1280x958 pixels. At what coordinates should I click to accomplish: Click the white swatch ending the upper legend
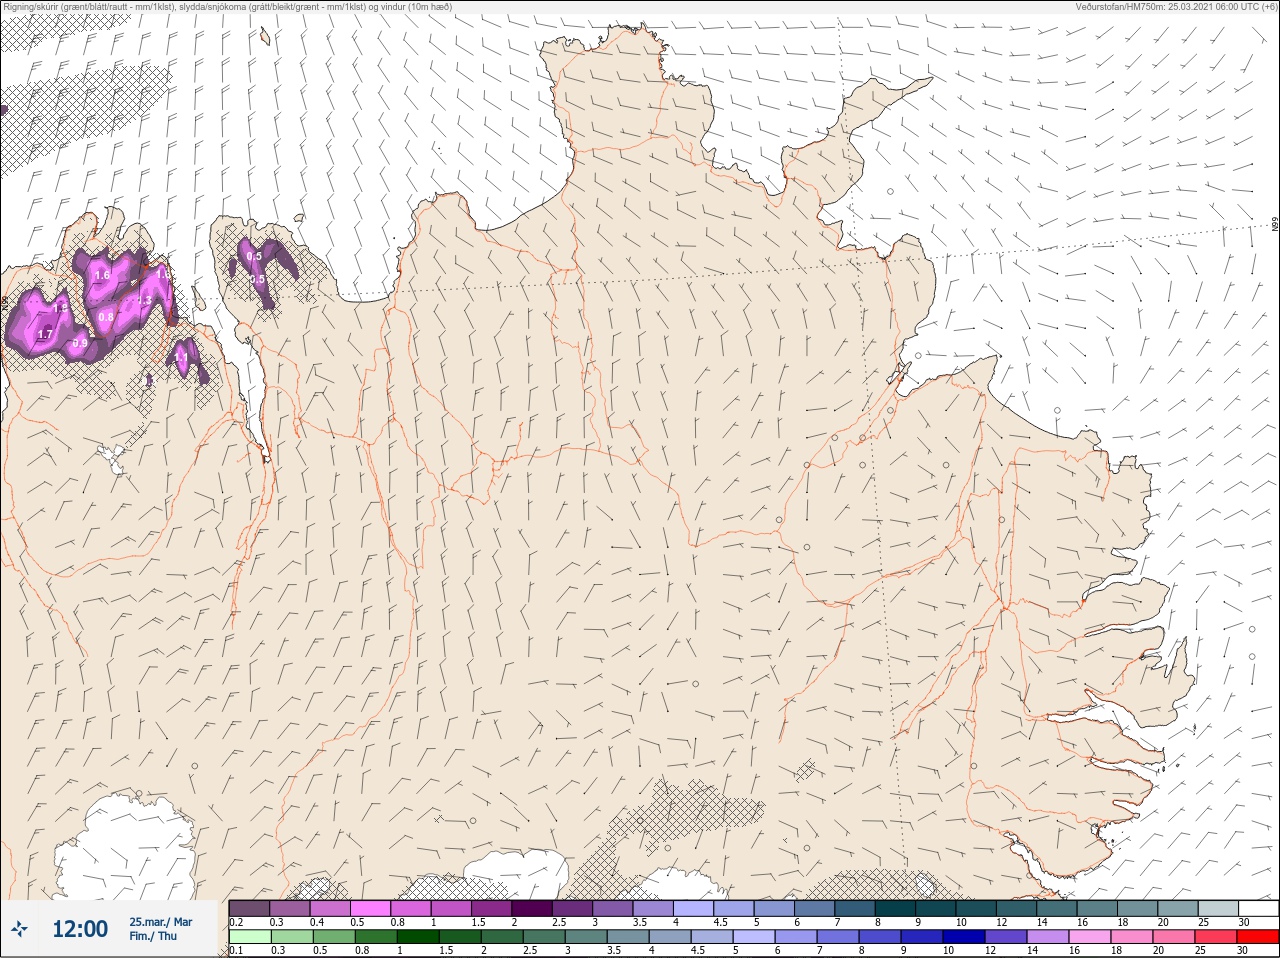coord(1257,908)
